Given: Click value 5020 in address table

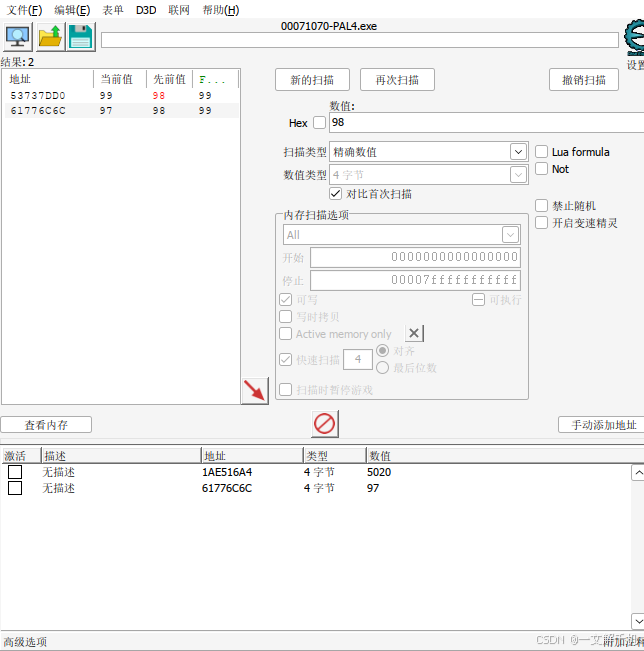Looking at the screenshot, I should 379,472.
